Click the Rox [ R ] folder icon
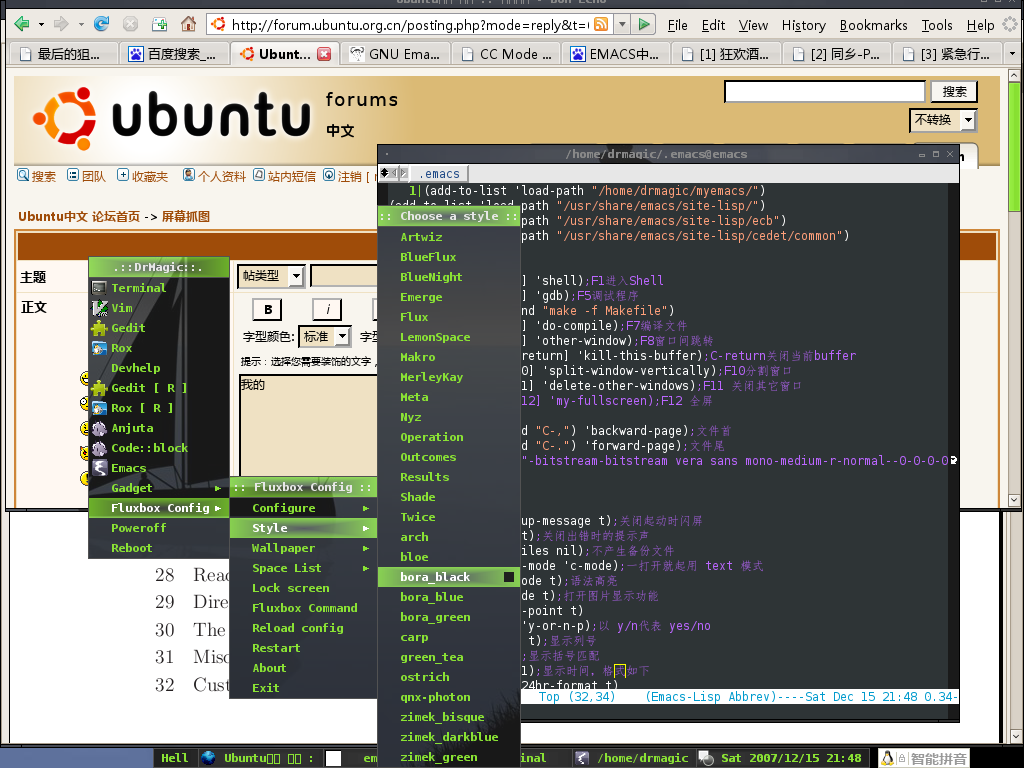Screen dimensions: 1024x768 point(99,408)
